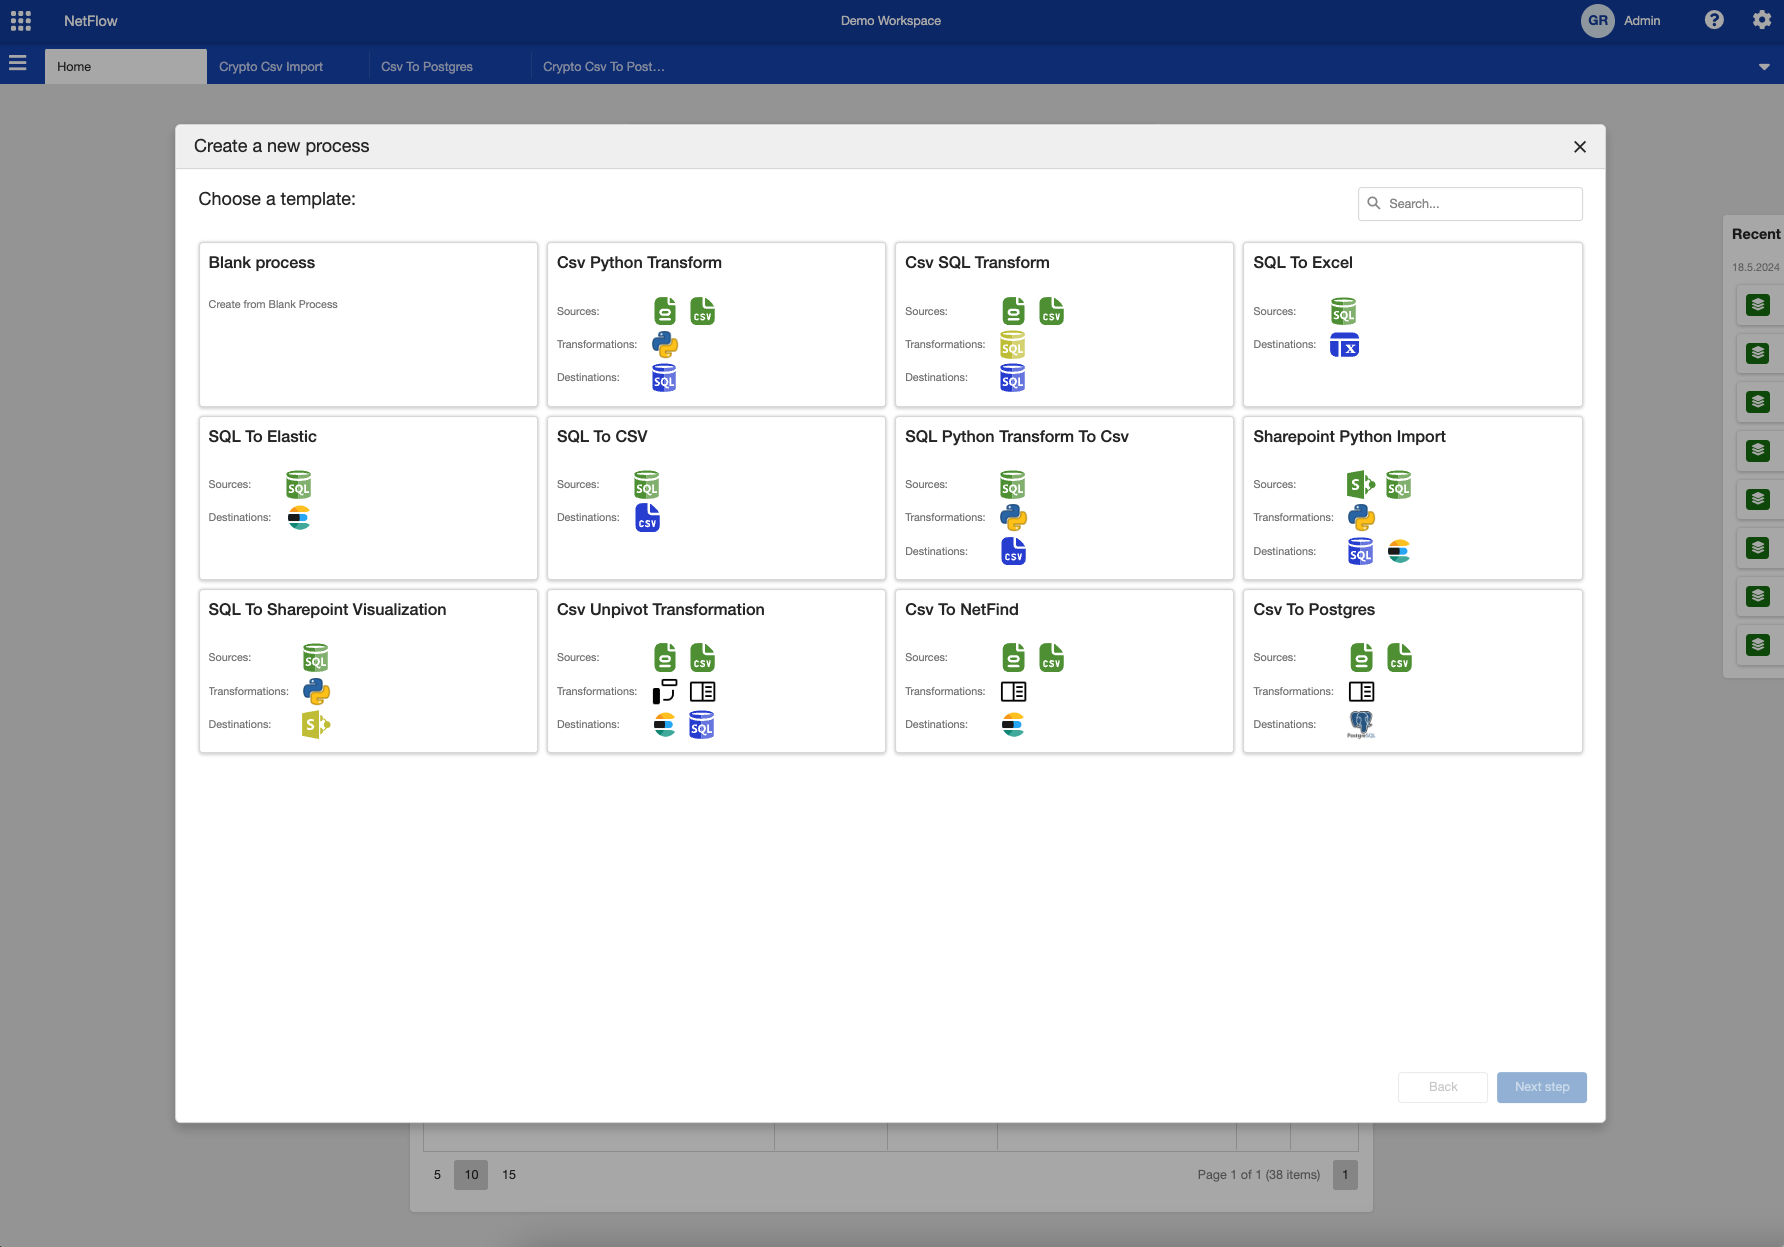The height and width of the screenshot is (1247, 1784).
Task: Click Elastic destination icon in SQL To Elastic
Action: click(x=299, y=518)
